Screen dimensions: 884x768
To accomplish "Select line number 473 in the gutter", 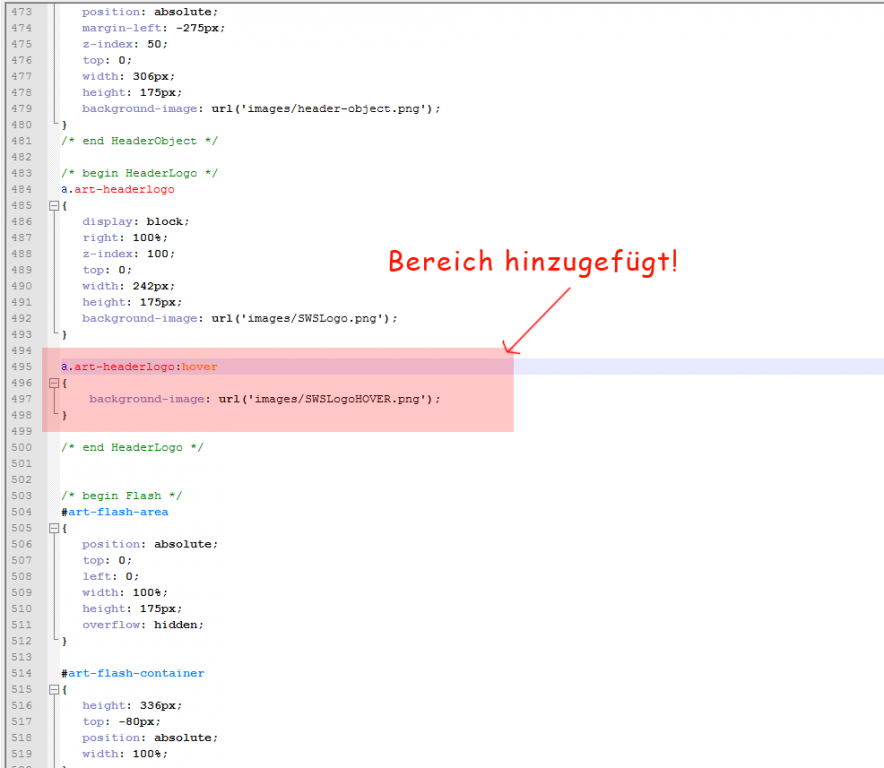I will click(x=20, y=12).
